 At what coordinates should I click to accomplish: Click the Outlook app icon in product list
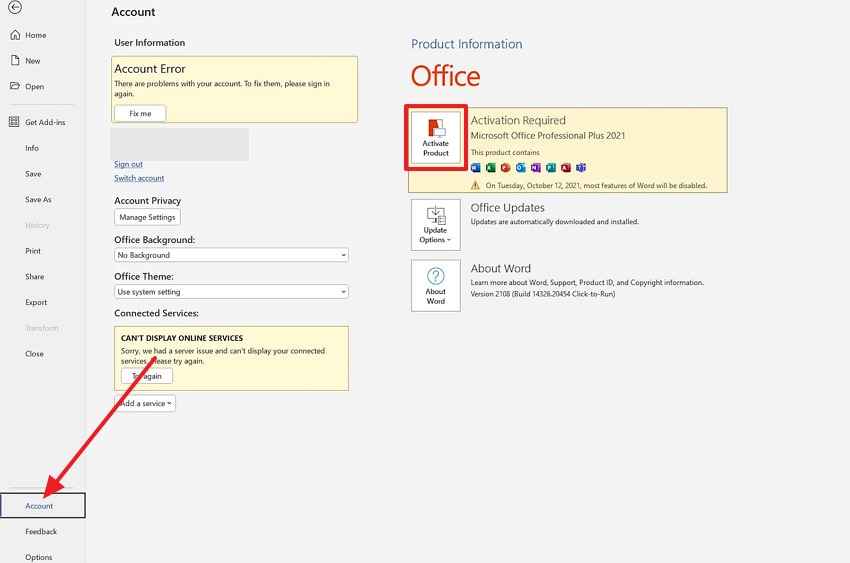pos(521,167)
